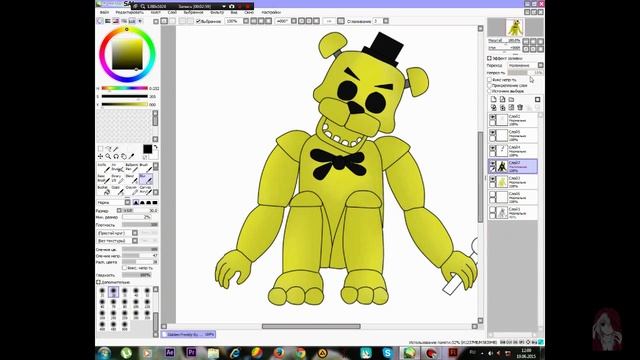Select the eyedropper color picker tool
This screenshot has height=360, width=640.
131,156
